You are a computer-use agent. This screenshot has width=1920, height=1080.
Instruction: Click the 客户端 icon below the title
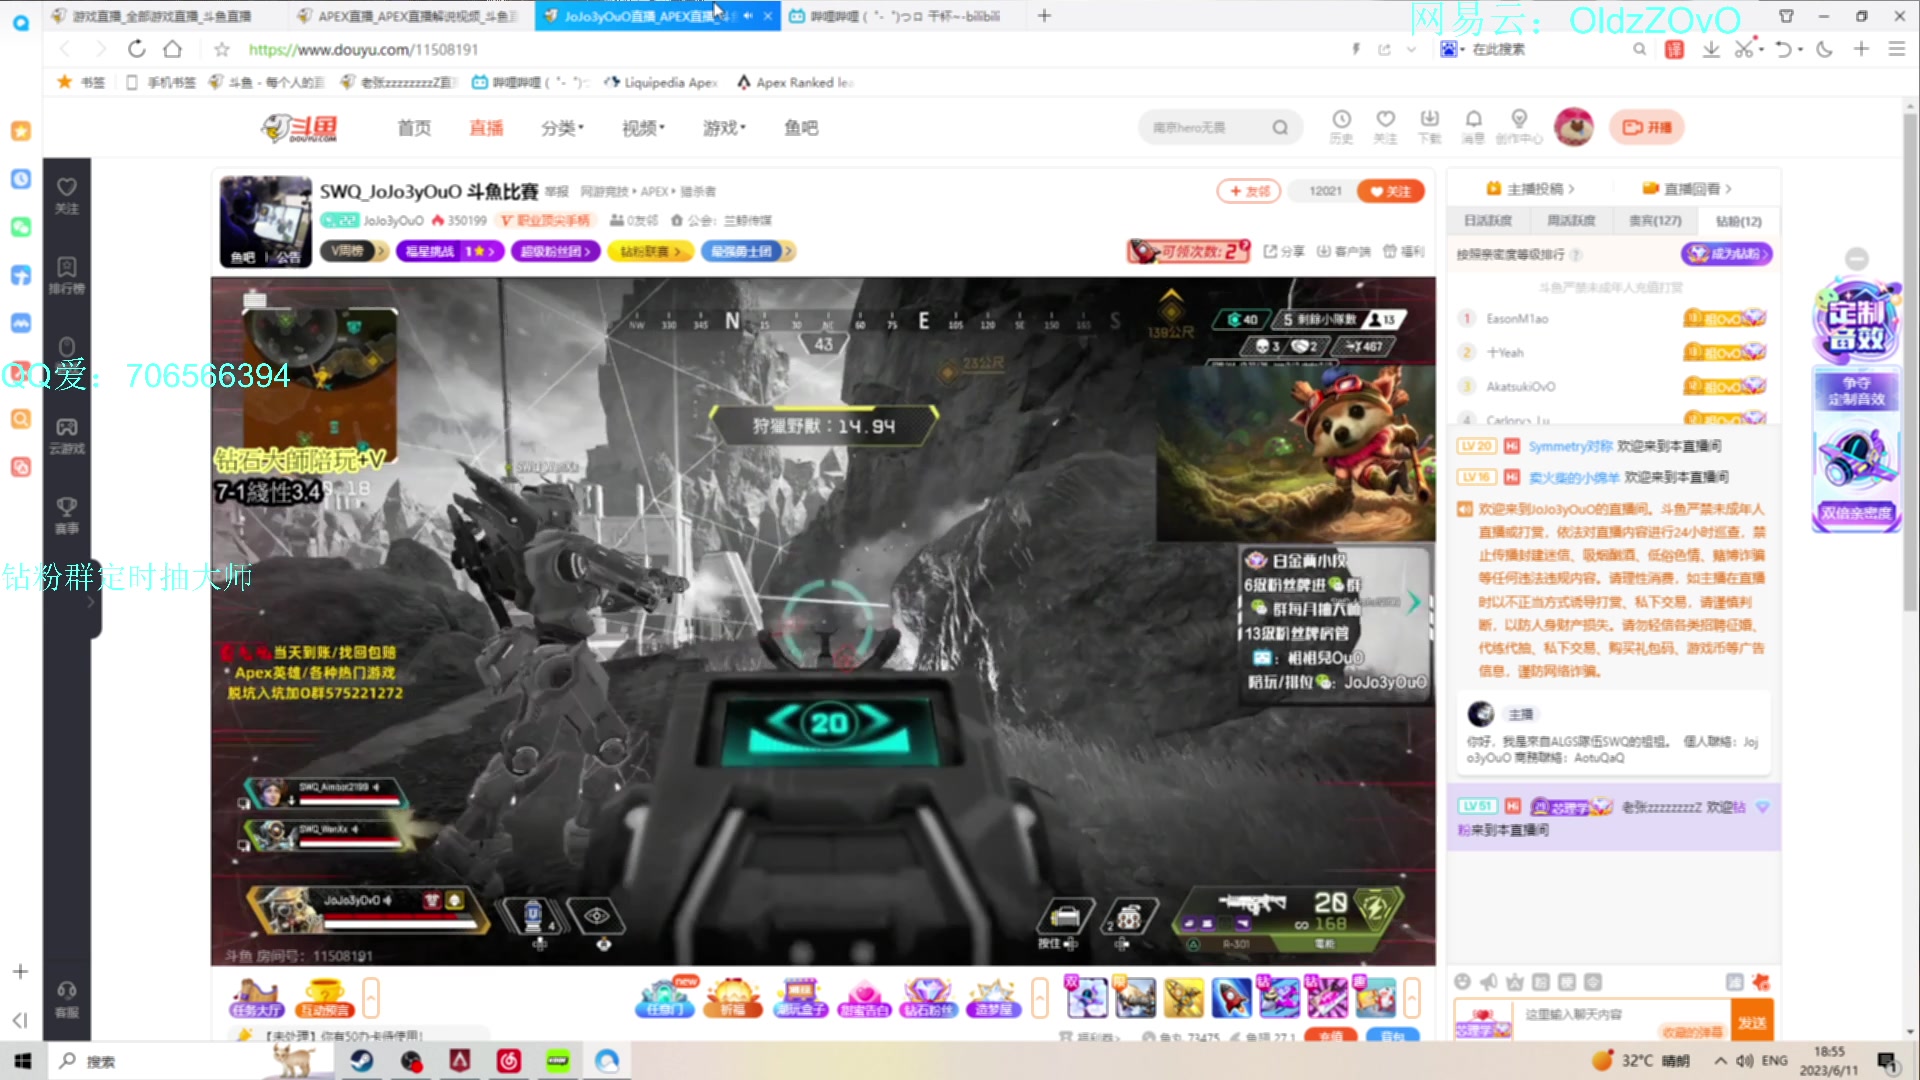(x=1343, y=251)
